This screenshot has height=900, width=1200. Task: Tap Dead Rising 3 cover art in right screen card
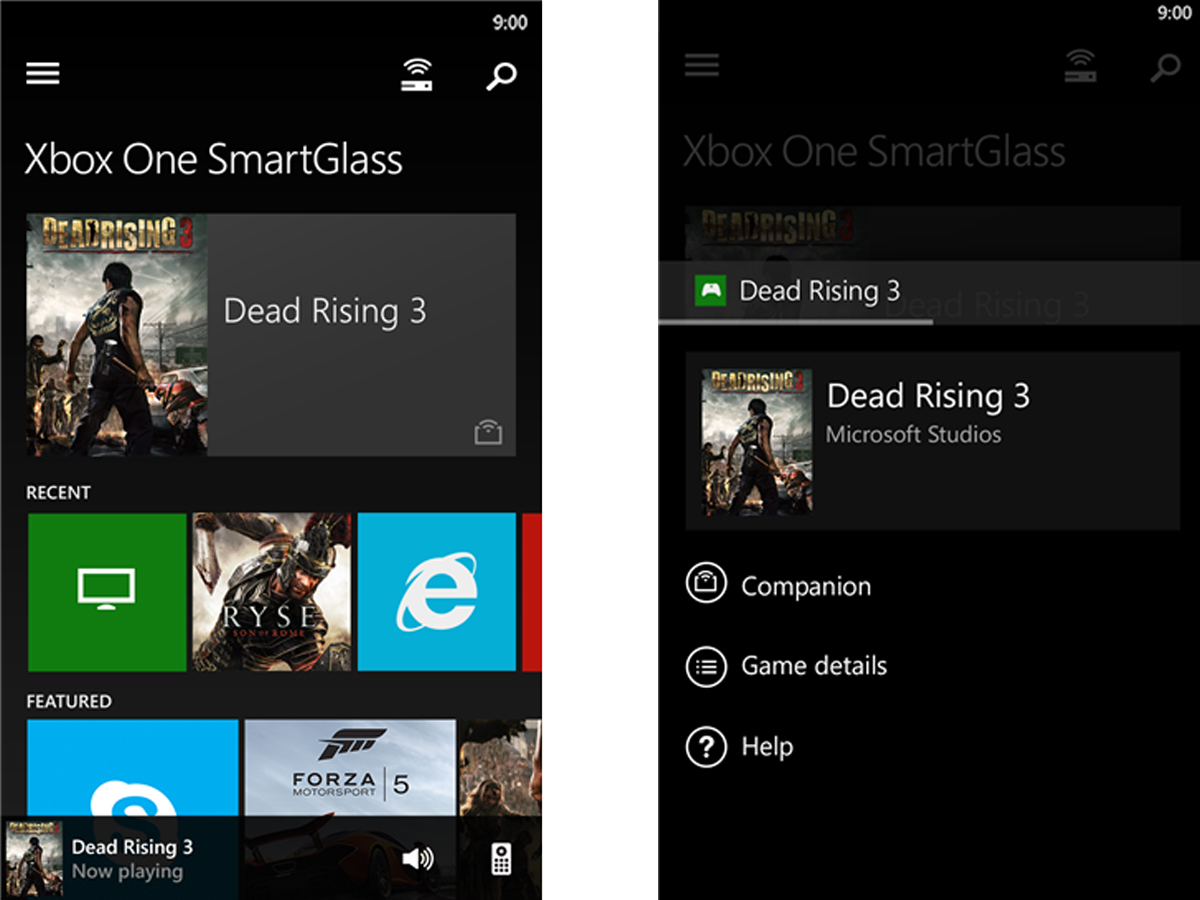pos(757,442)
